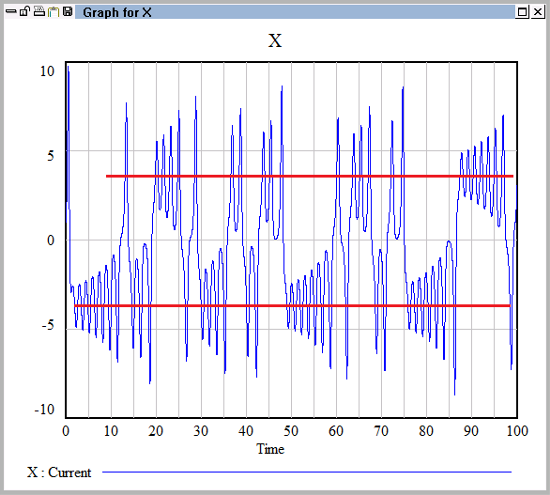Toggle the padlock lock icon
The width and height of the screenshot is (550, 495).
pos(25,12)
